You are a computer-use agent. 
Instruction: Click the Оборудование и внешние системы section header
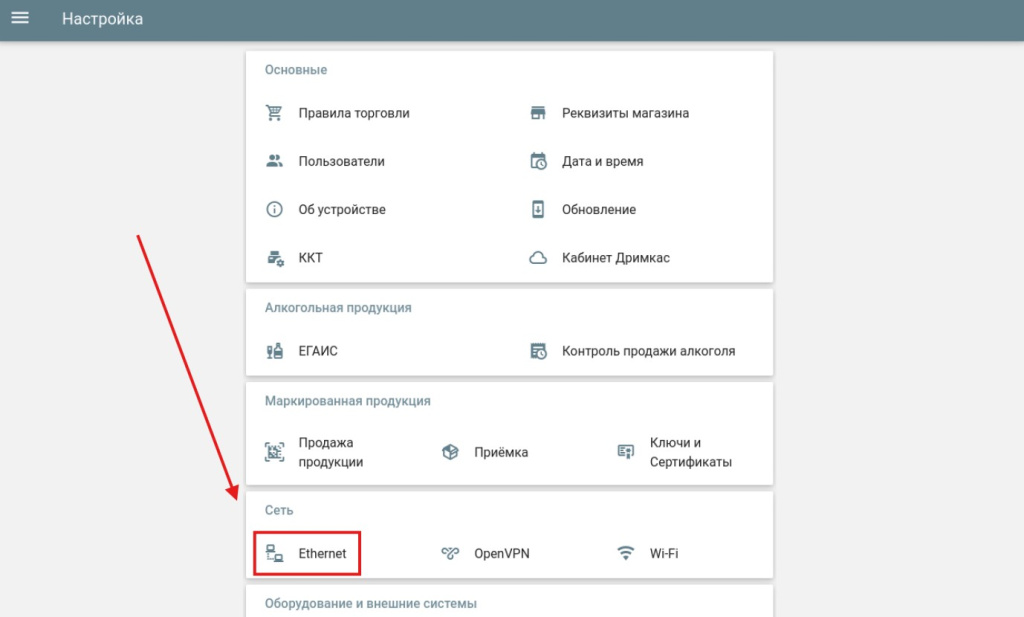[372, 603]
